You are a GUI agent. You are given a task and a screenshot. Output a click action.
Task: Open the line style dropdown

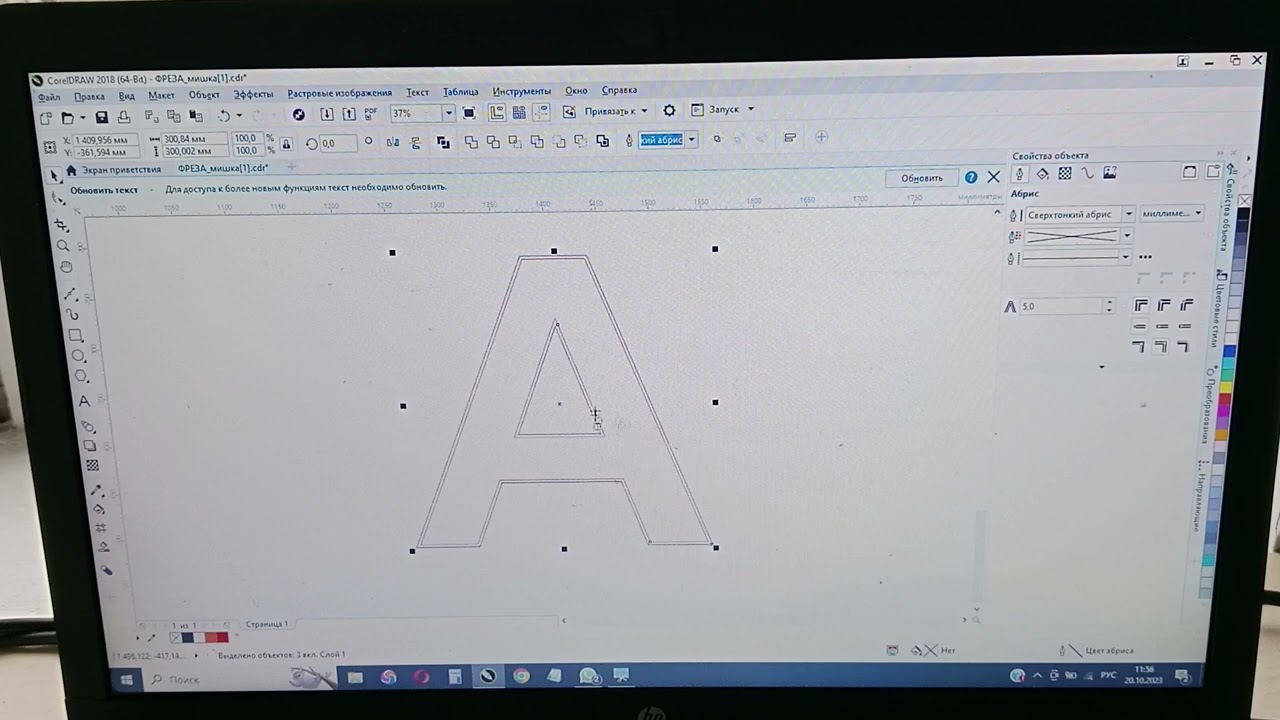[x=1126, y=257]
